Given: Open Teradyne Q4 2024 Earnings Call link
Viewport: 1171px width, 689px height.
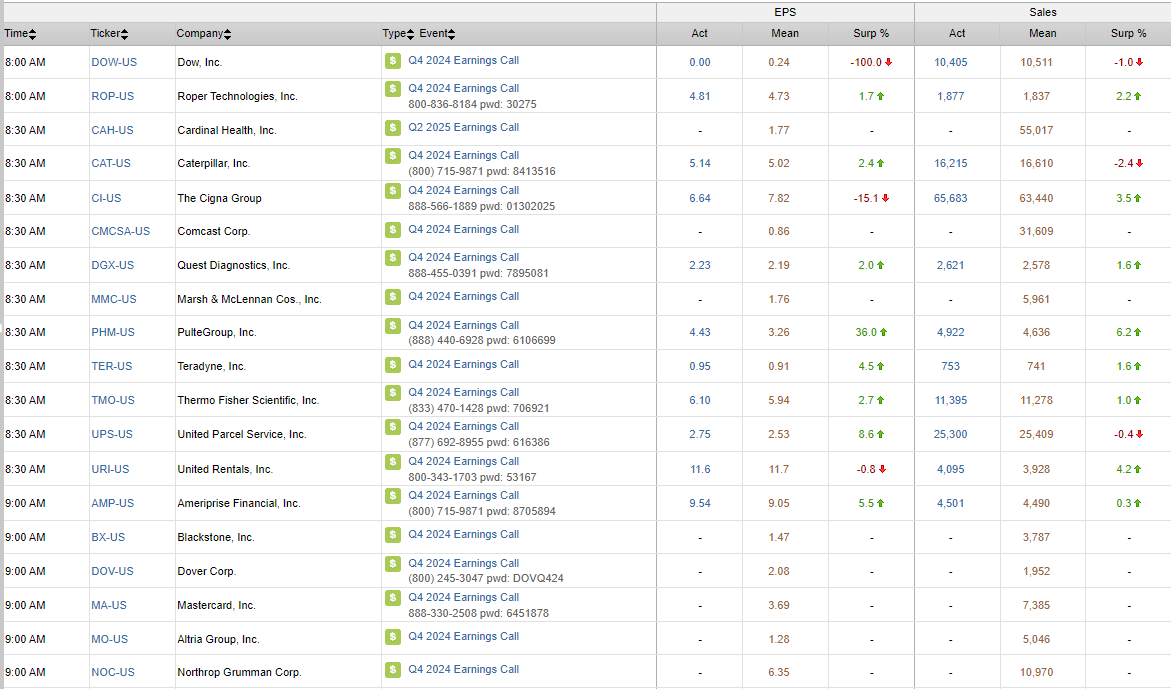Looking at the screenshot, I should (464, 364).
